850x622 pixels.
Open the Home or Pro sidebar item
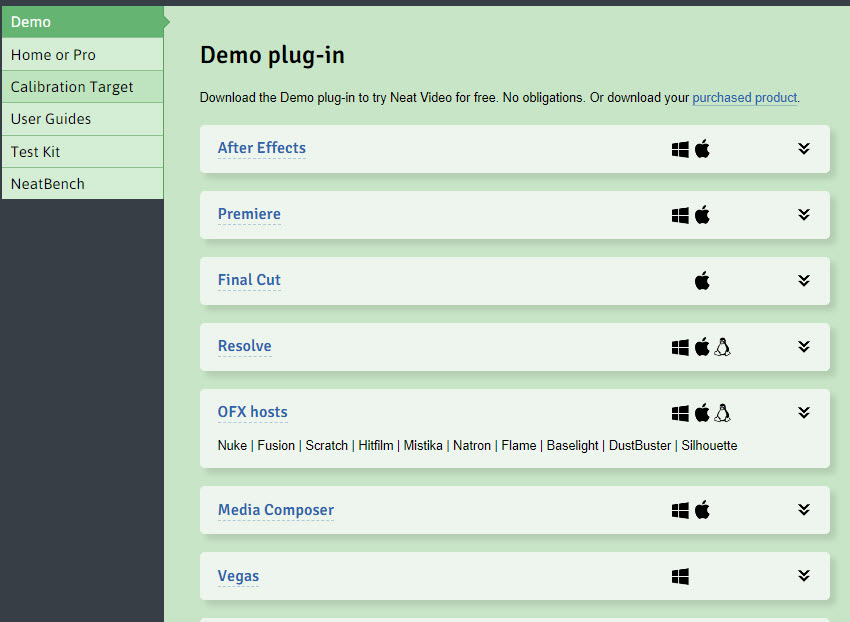[82, 54]
